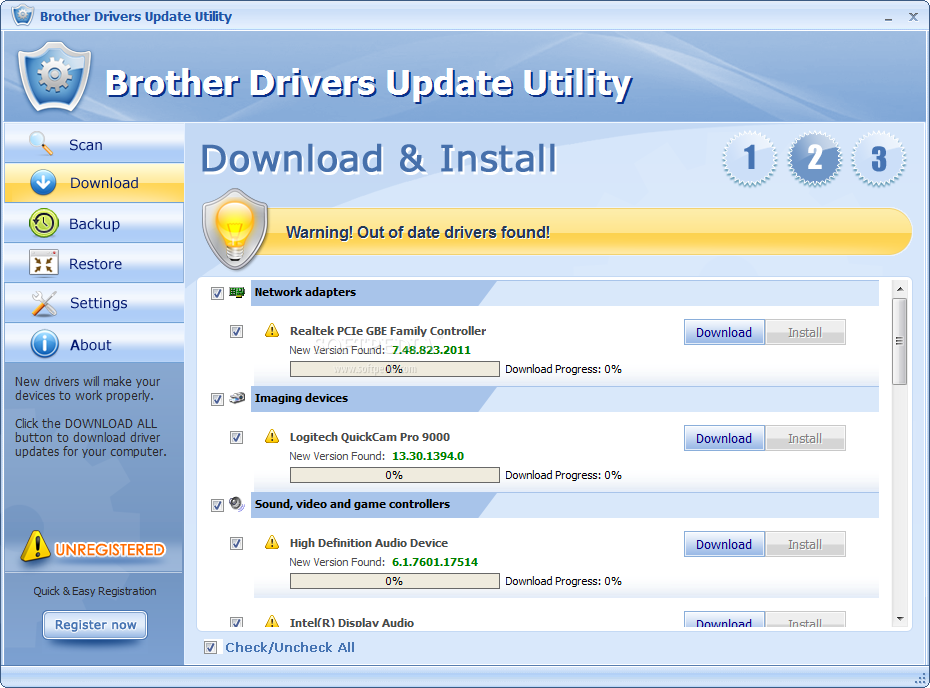Click version number 7.48.823.2011
The width and height of the screenshot is (930, 688).
click(x=431, y=350)
